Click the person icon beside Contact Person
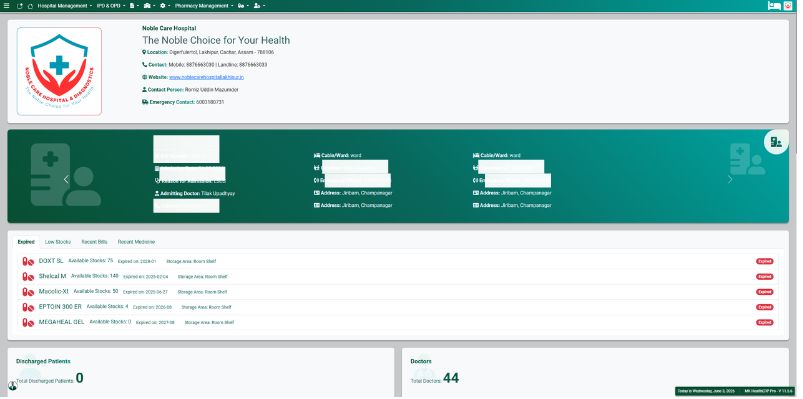803x399 pixels. 144,90
